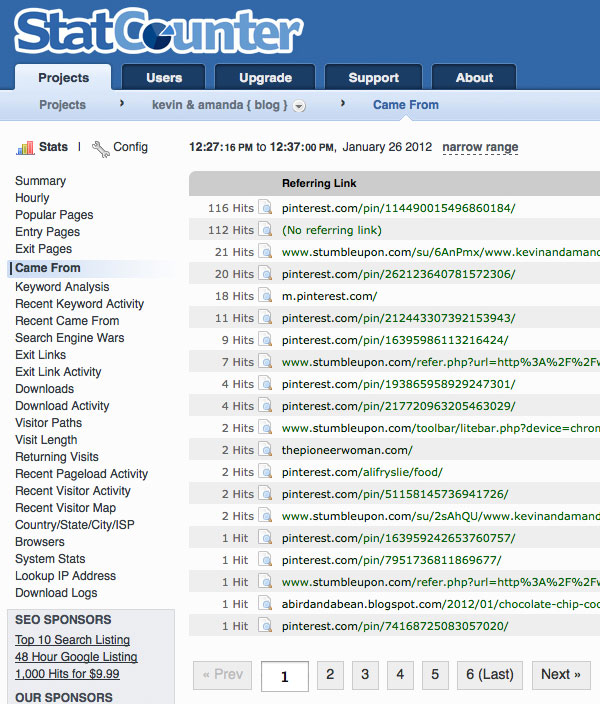Image resolution: width=600 pixels, height=704 pixels.
Task: Open magnify icon for 112 Hits row
Action: click(x=265, y=230)
